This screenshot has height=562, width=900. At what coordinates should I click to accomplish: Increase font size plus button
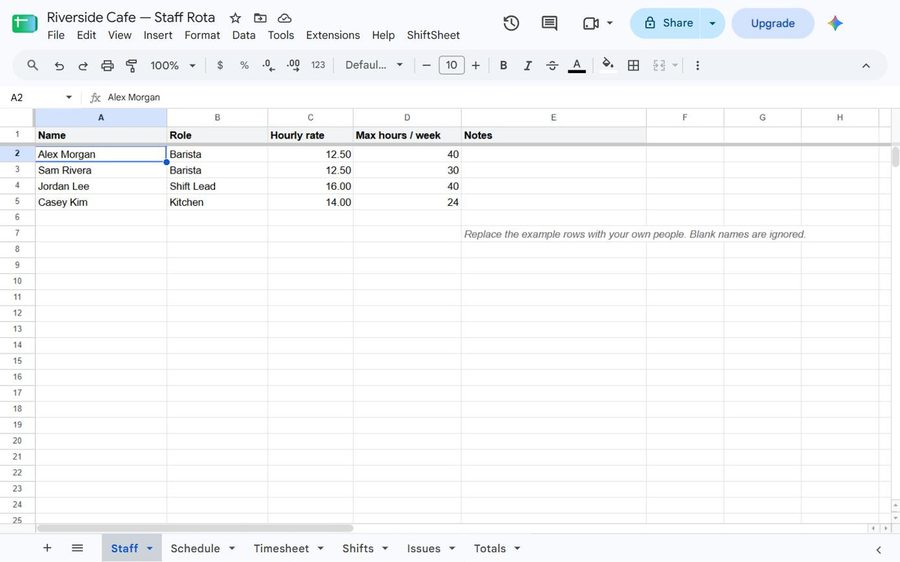click(476, 65)
